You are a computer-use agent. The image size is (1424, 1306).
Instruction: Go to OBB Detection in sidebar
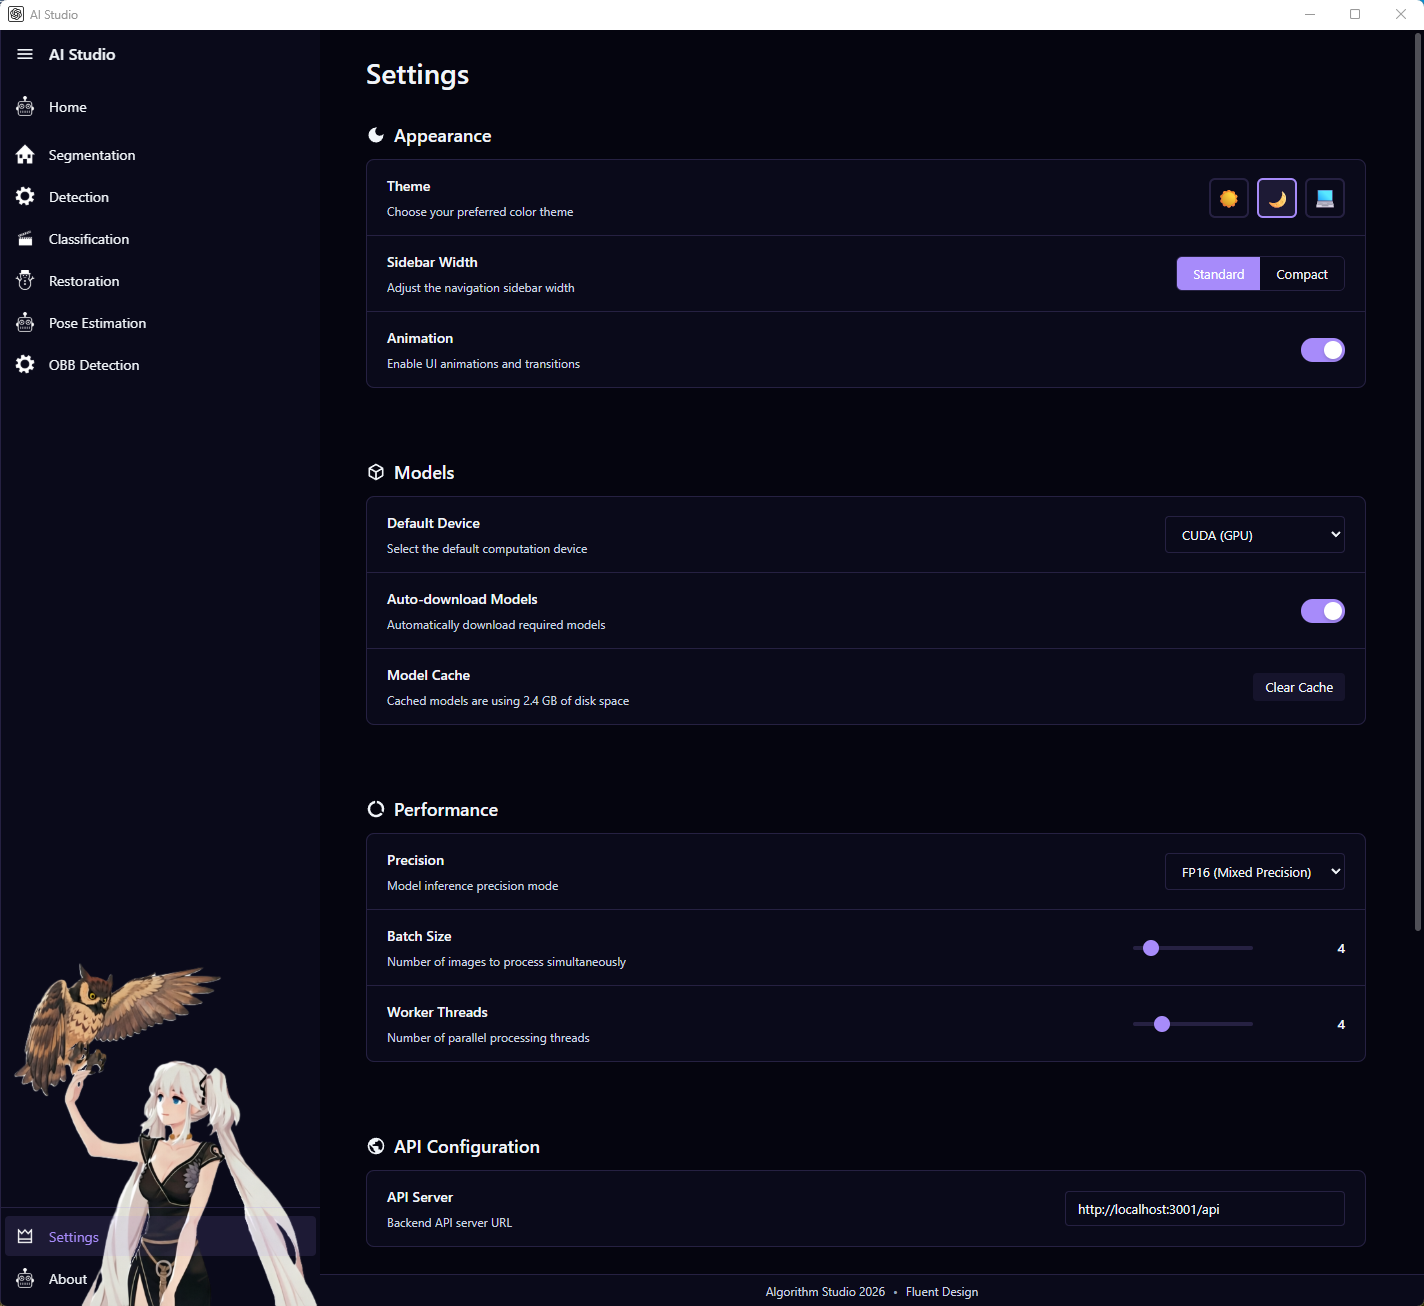click(x=94, y=365)
